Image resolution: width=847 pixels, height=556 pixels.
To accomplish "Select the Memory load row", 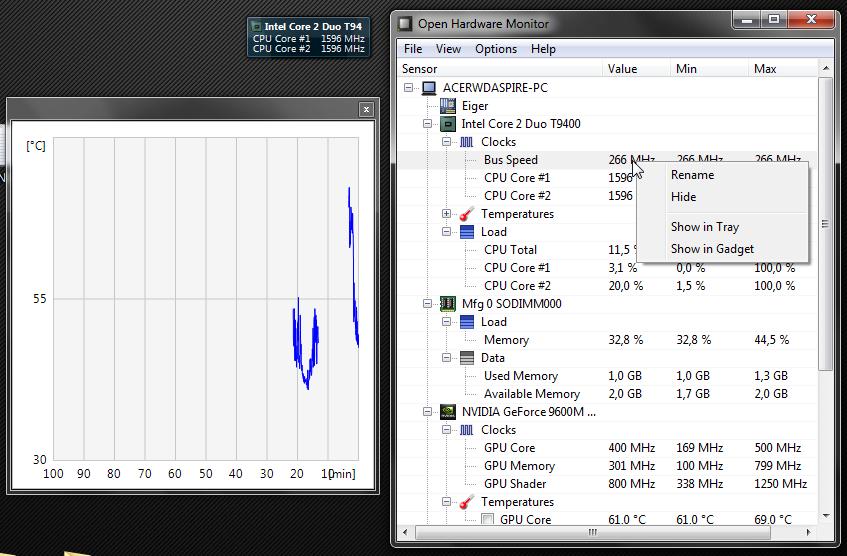I will tap(608, 340).
